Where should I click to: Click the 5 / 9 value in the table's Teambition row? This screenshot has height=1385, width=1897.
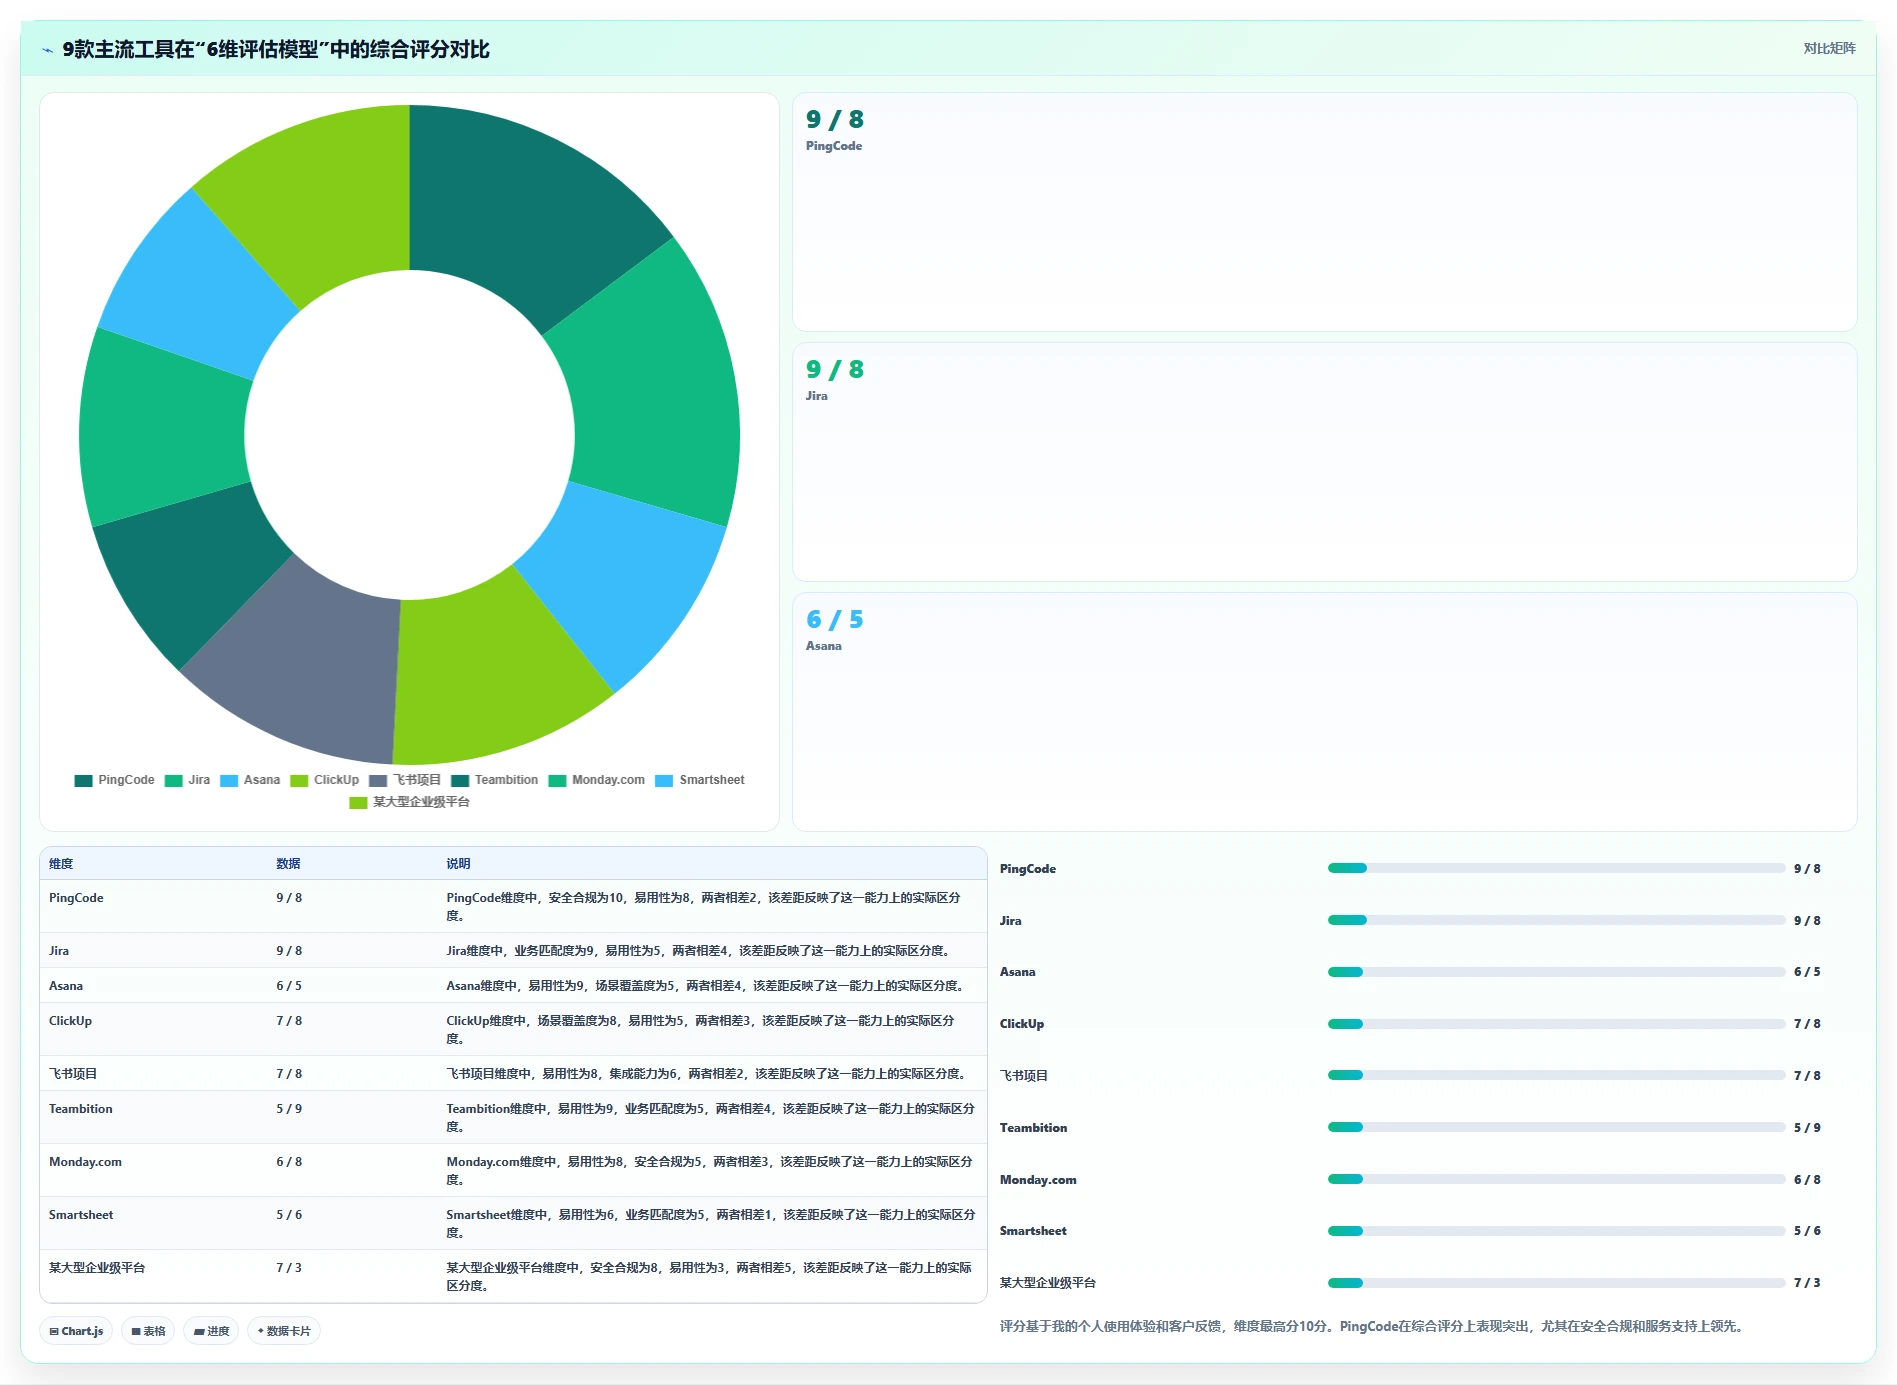pyautogui.click(x=289, y=1109)
